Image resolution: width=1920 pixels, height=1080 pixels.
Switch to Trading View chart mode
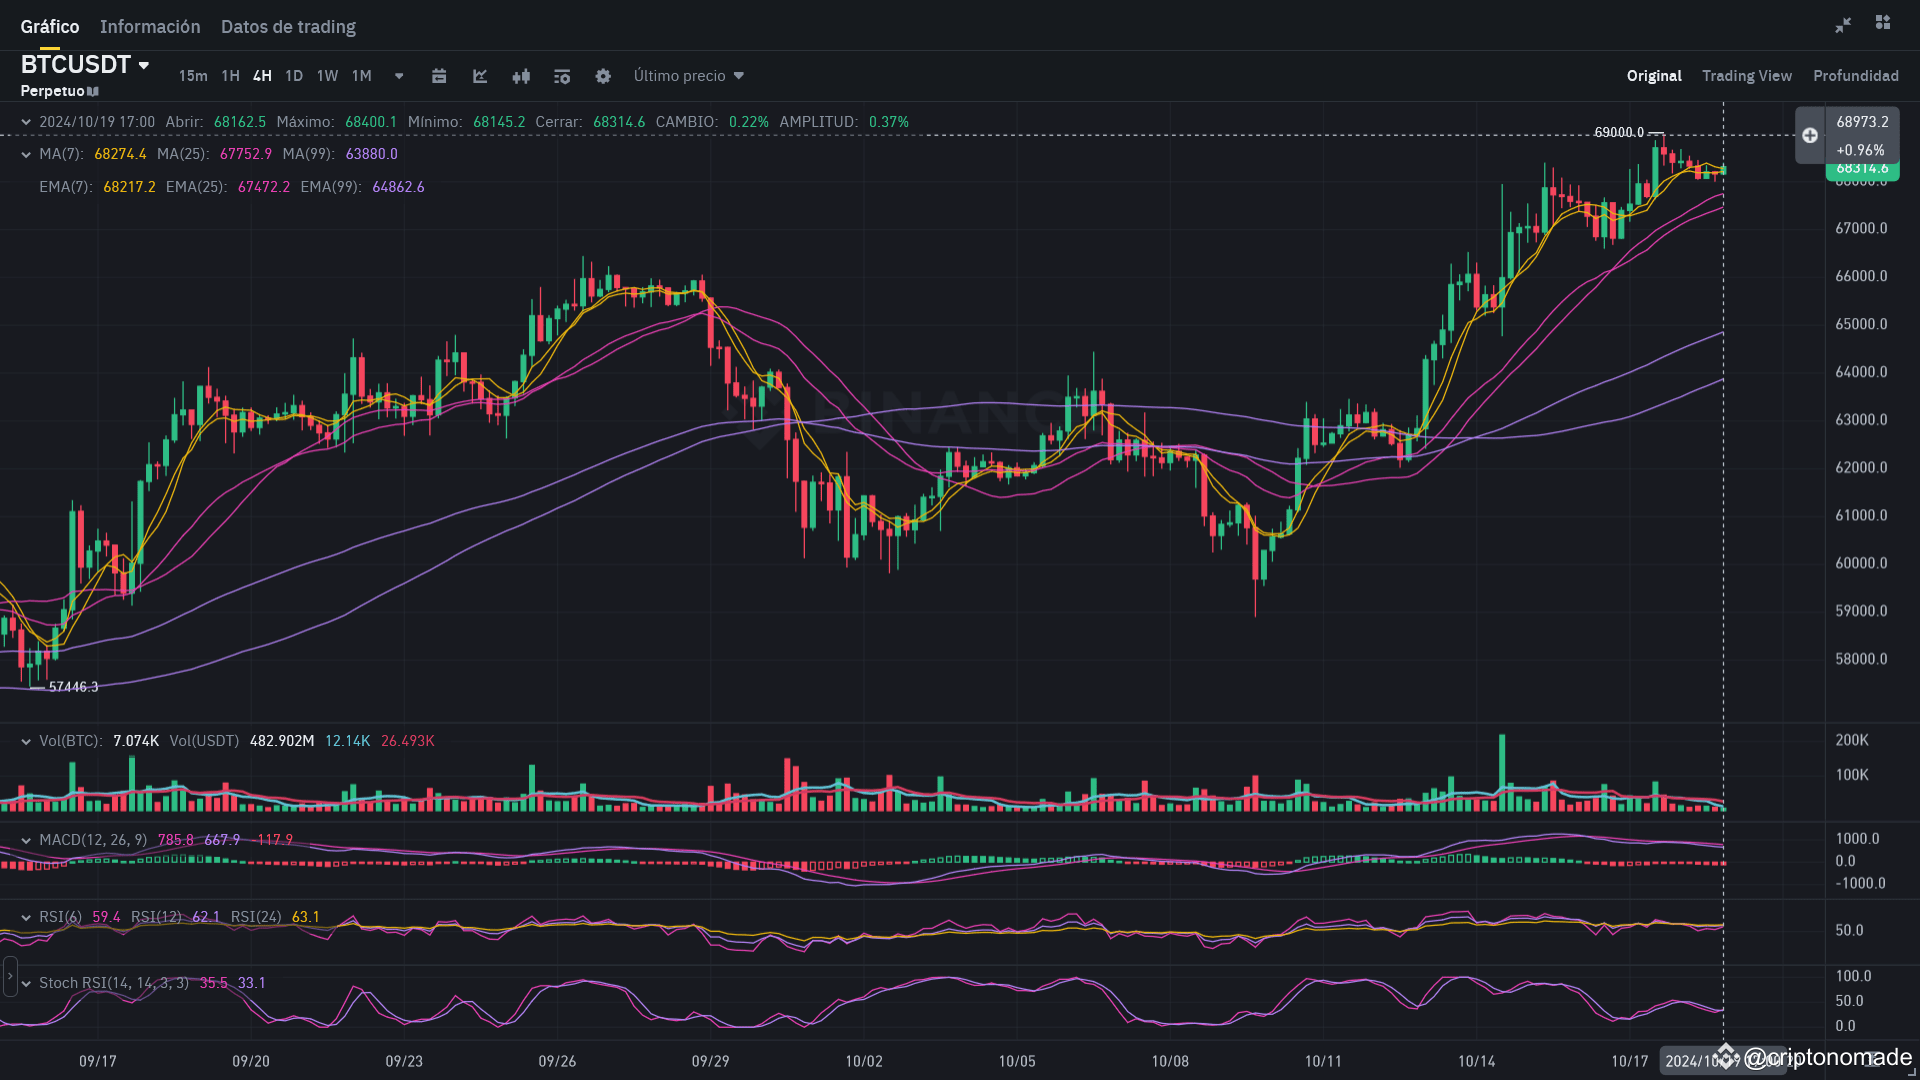coord(1746,76)
